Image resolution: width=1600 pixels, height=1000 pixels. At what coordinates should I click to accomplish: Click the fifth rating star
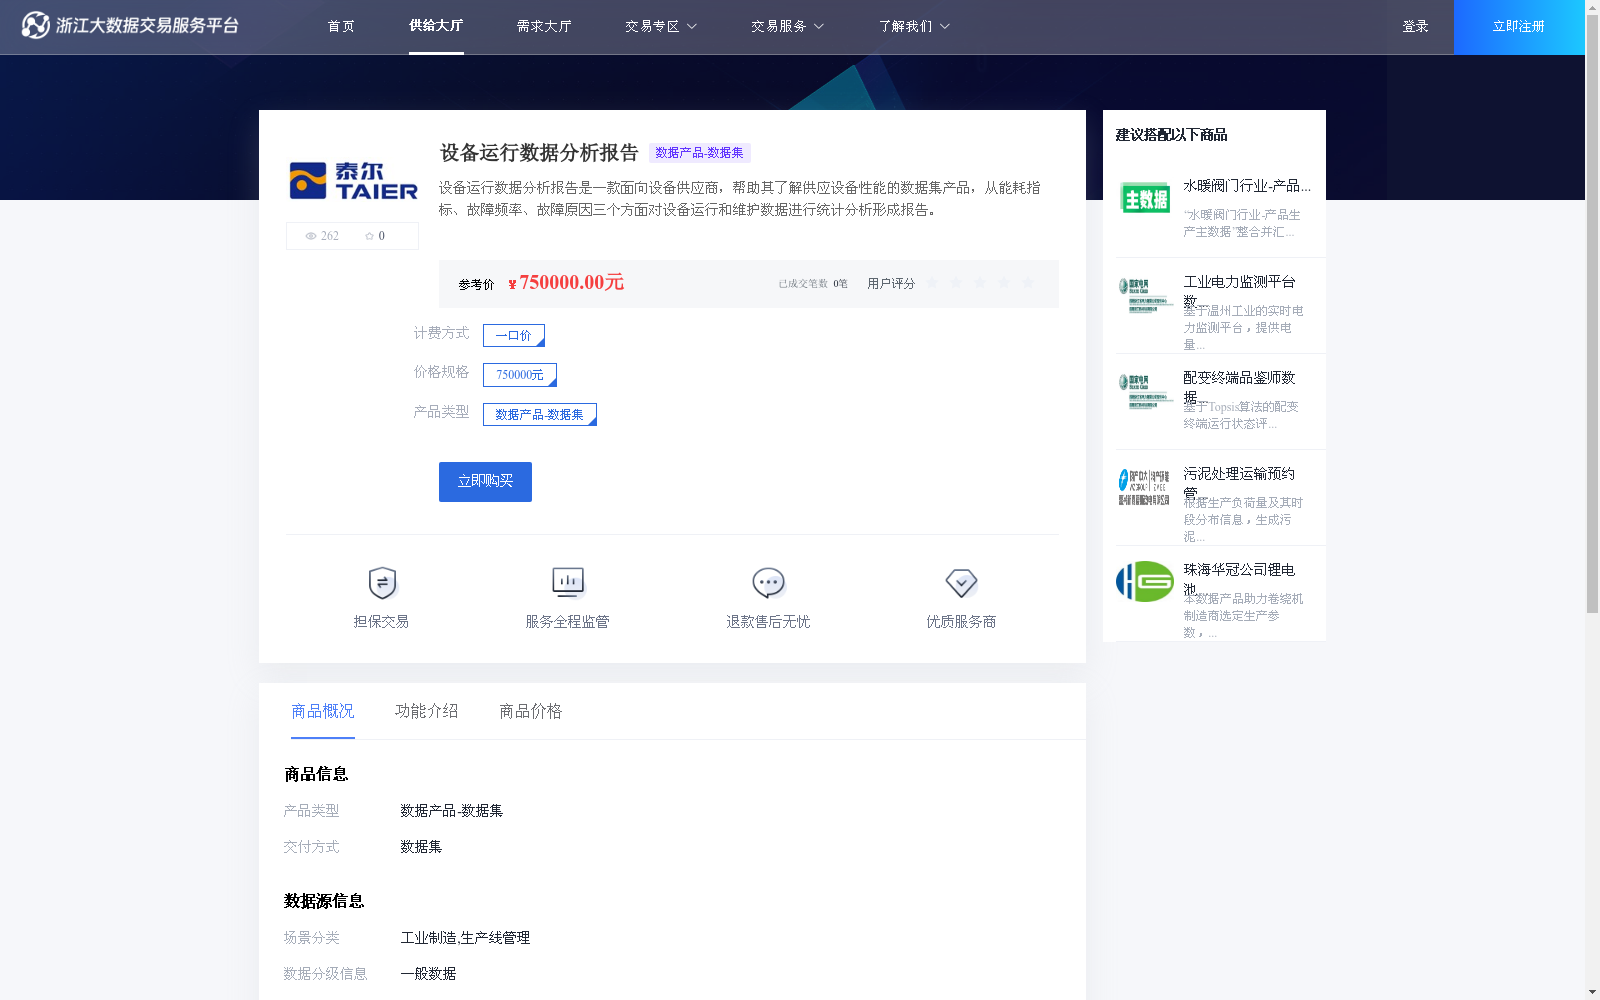click(1028, 283)
